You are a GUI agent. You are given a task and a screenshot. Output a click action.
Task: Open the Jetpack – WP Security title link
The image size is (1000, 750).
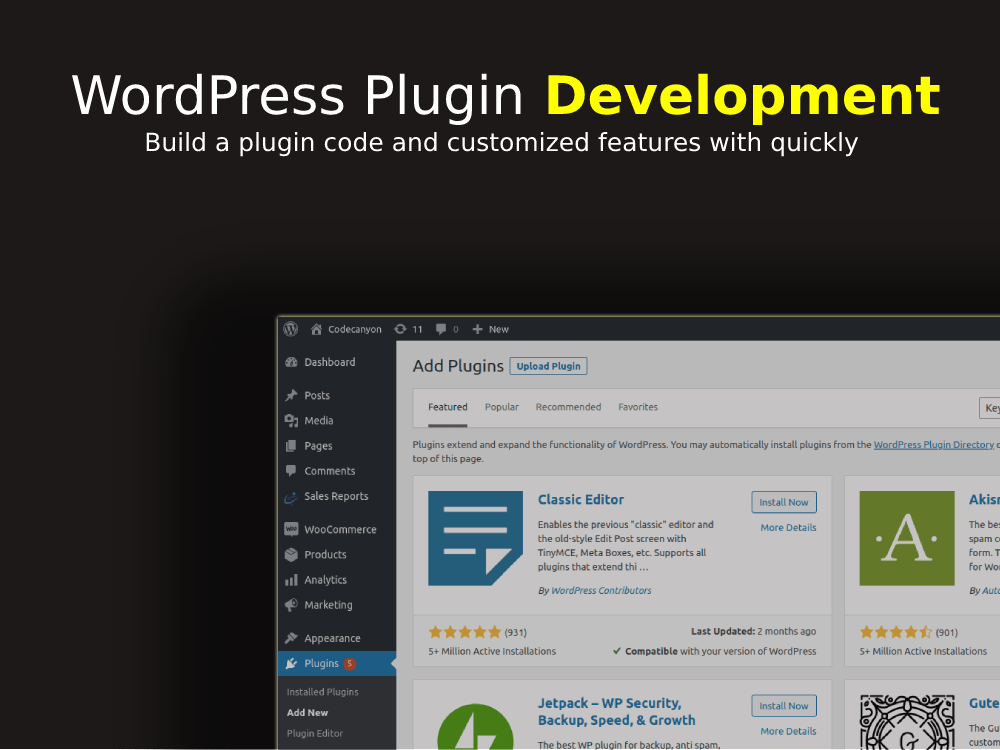point(616,712)
